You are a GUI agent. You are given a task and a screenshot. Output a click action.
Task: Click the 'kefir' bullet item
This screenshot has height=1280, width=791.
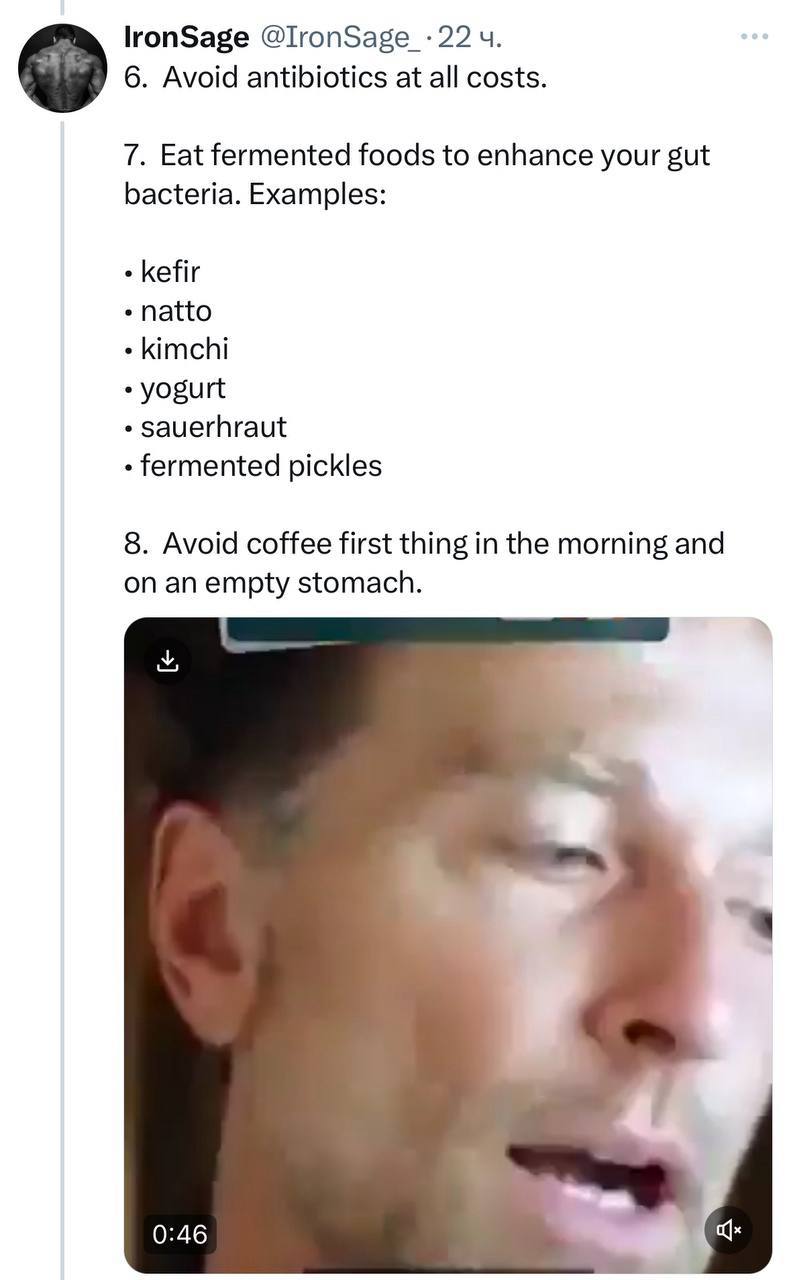(x=170, y=271)
